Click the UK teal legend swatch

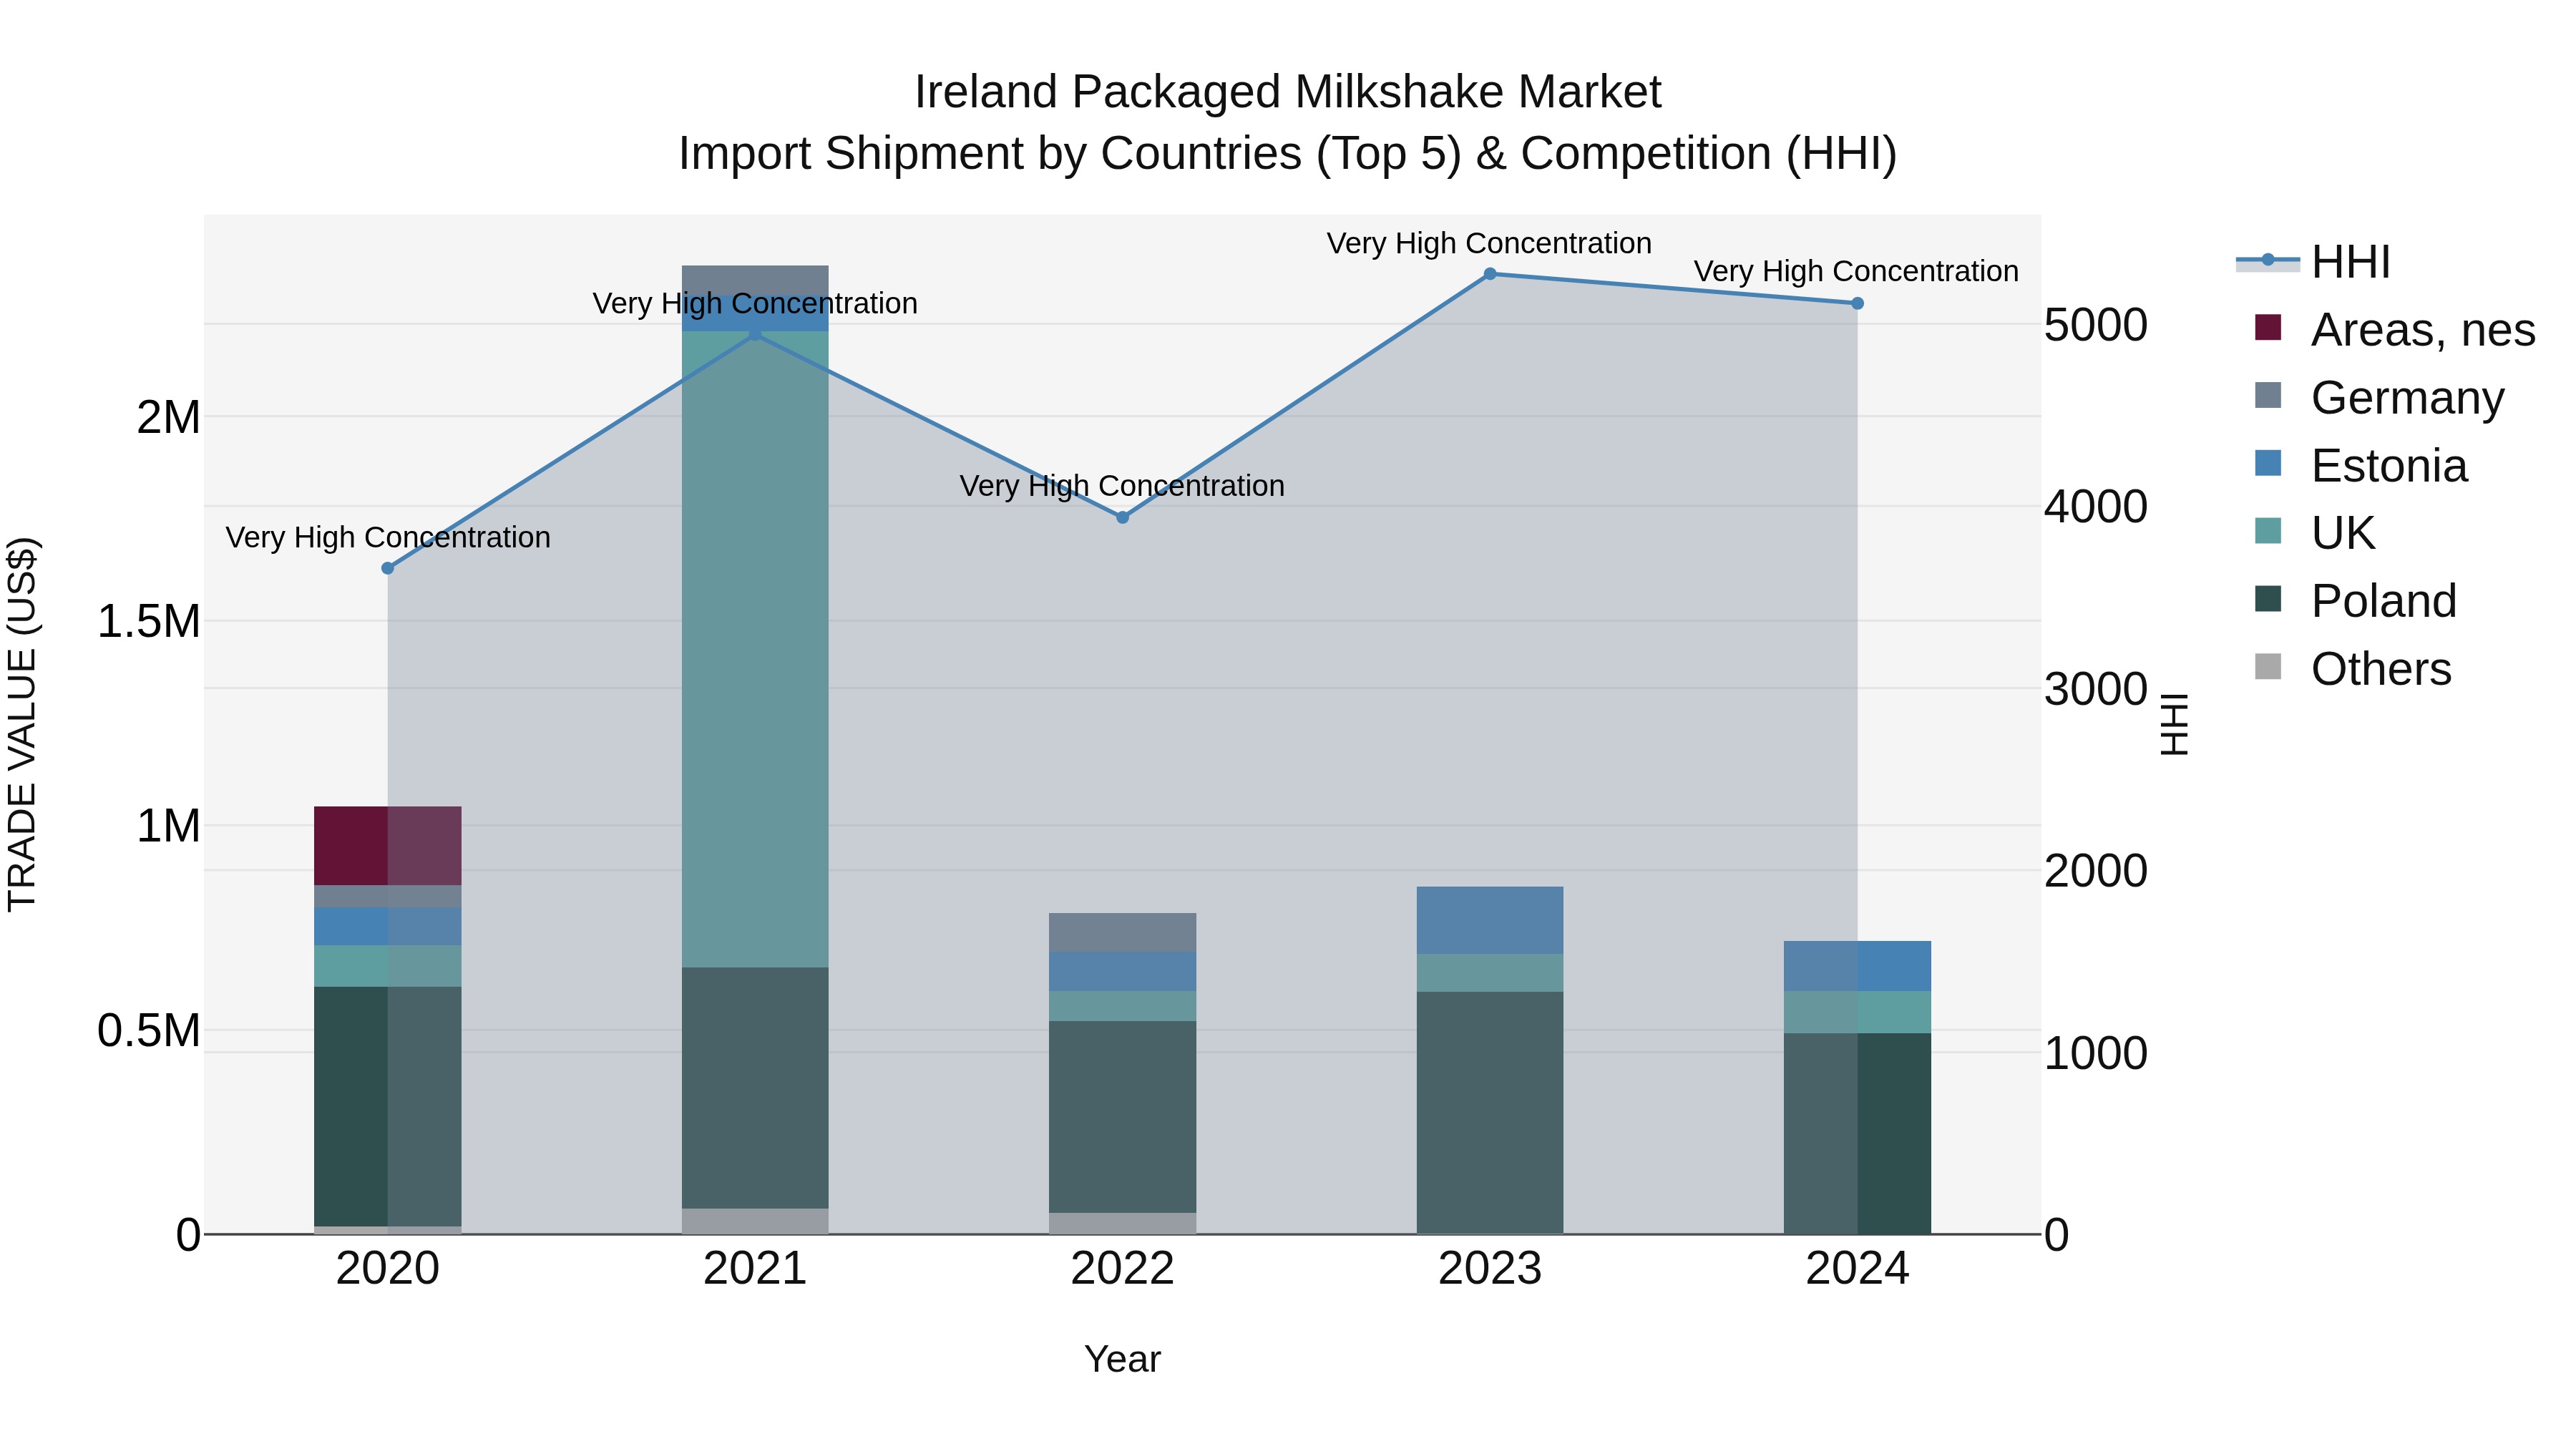point(2268,531)
